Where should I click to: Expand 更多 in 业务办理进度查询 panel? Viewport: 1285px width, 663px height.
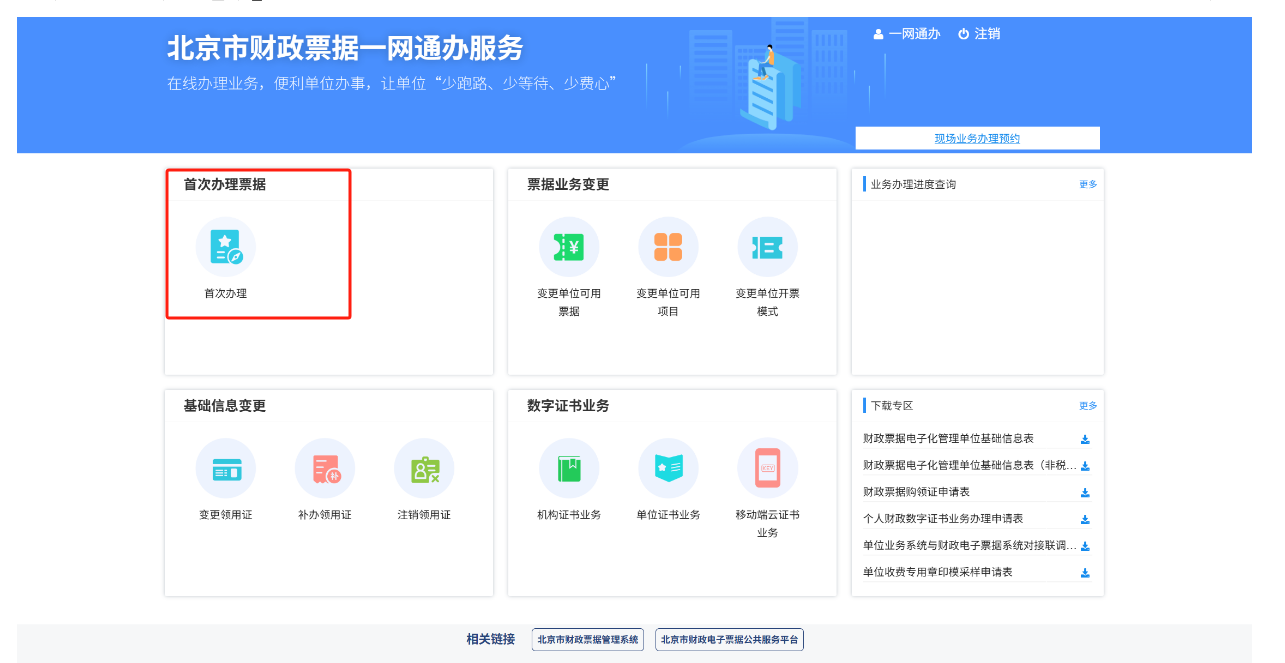coord(1088,184)
